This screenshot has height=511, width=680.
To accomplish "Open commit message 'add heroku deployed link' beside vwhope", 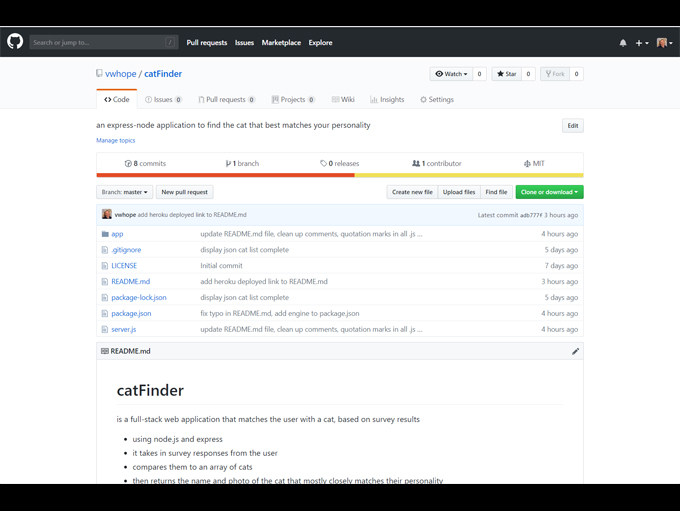I will [192, 215].
